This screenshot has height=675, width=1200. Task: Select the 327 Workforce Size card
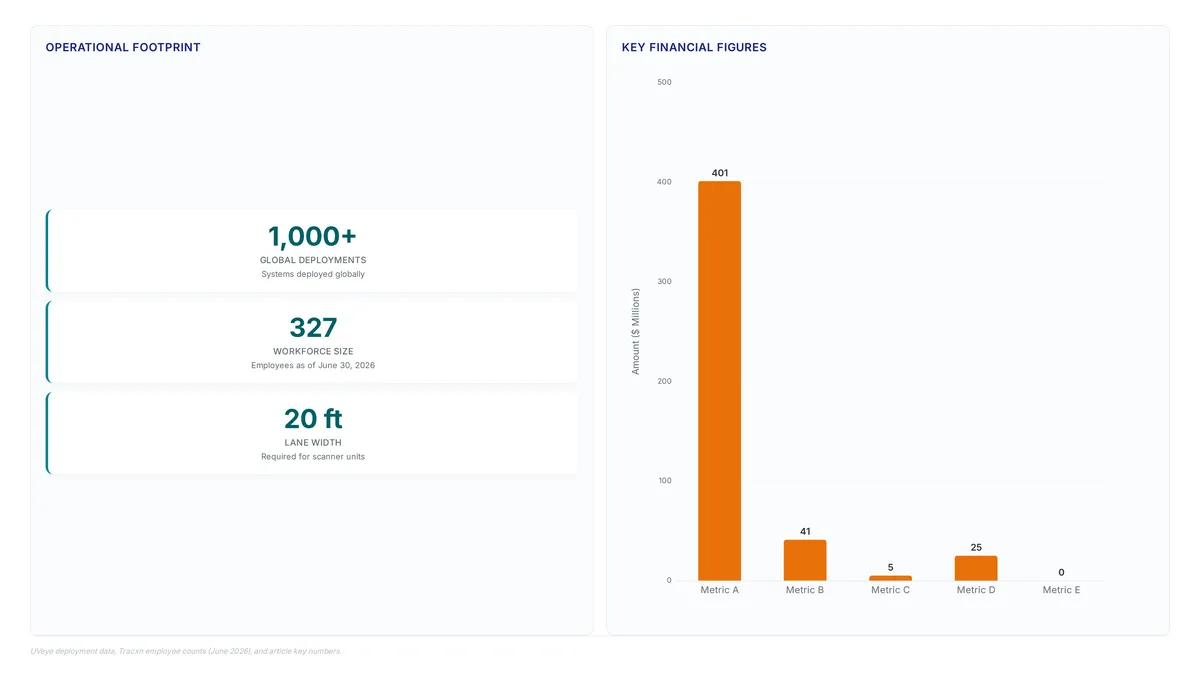312,342
